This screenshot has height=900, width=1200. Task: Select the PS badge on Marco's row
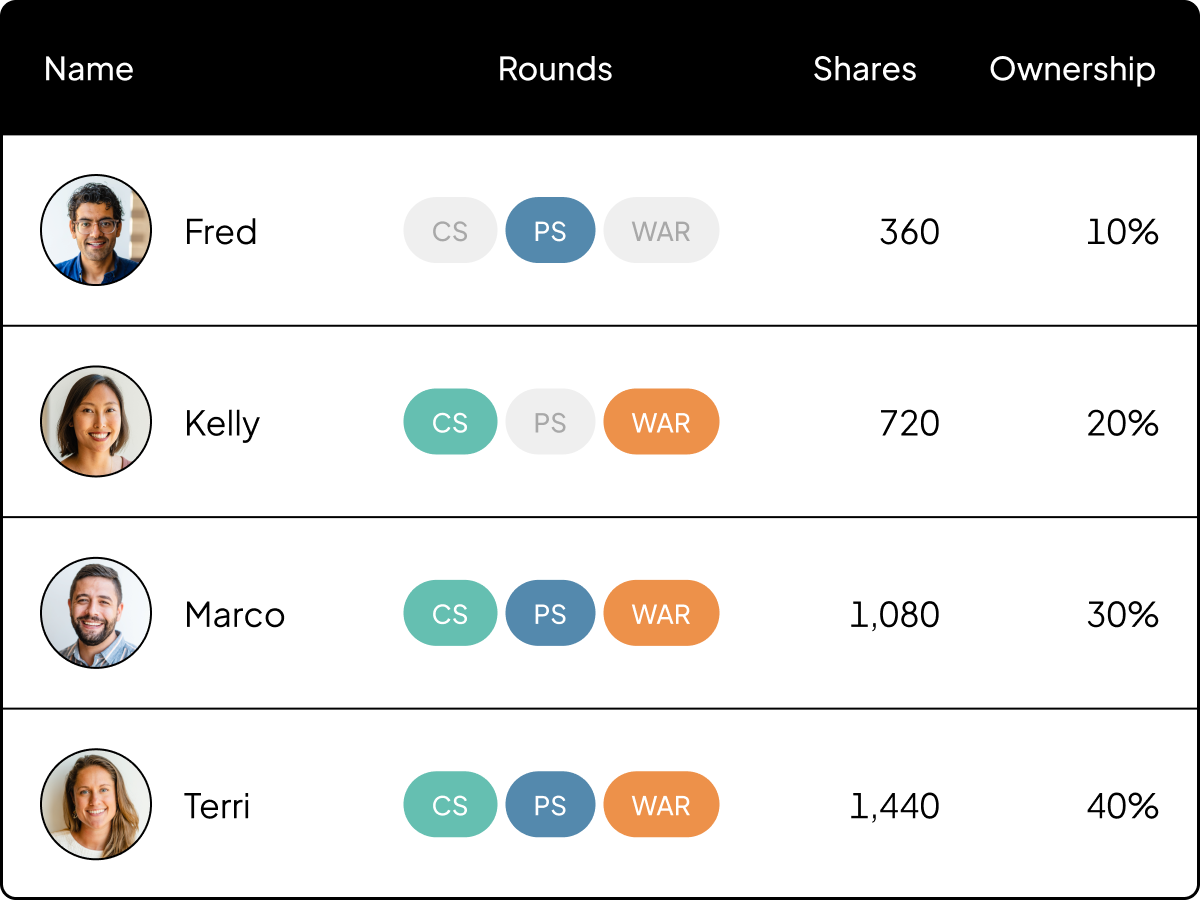(x=550, y=613)
